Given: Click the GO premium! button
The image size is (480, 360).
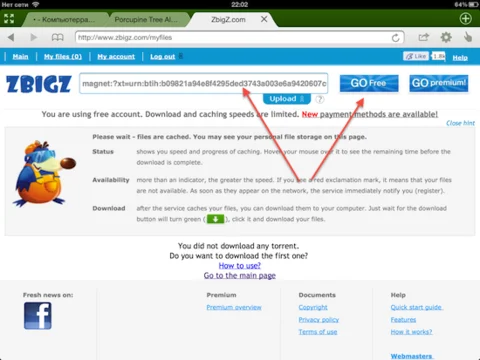Looking at the screenshot, I should pos(439,83).
